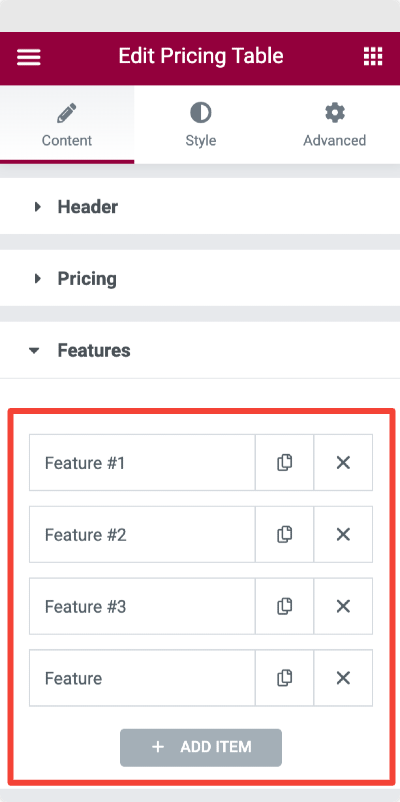Image resolution: width=400 pixels, height=802 pixels.
Task: Open the hamburger menu icon
Action: point(29,56)
